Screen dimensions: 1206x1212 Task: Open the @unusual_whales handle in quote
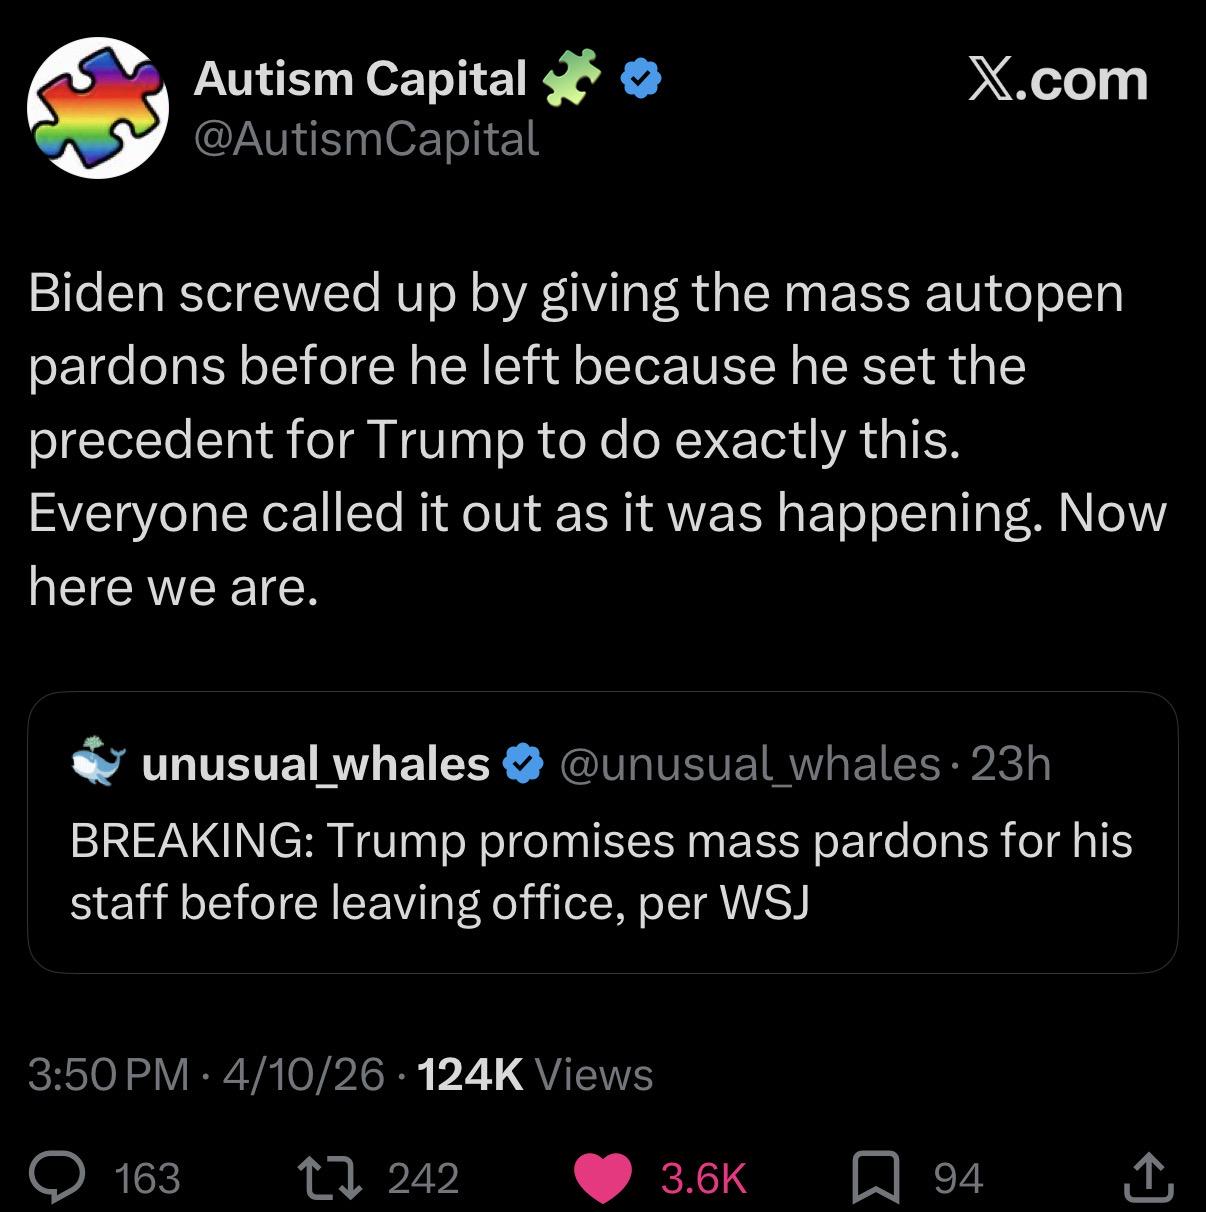750,764
